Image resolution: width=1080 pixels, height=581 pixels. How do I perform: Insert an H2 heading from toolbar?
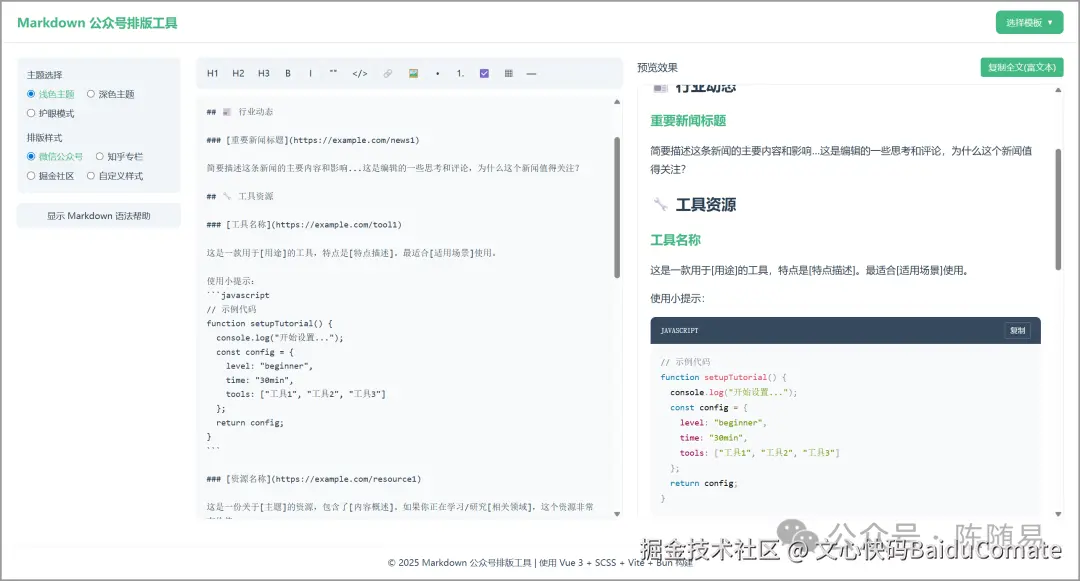click(x=238, y=74)
